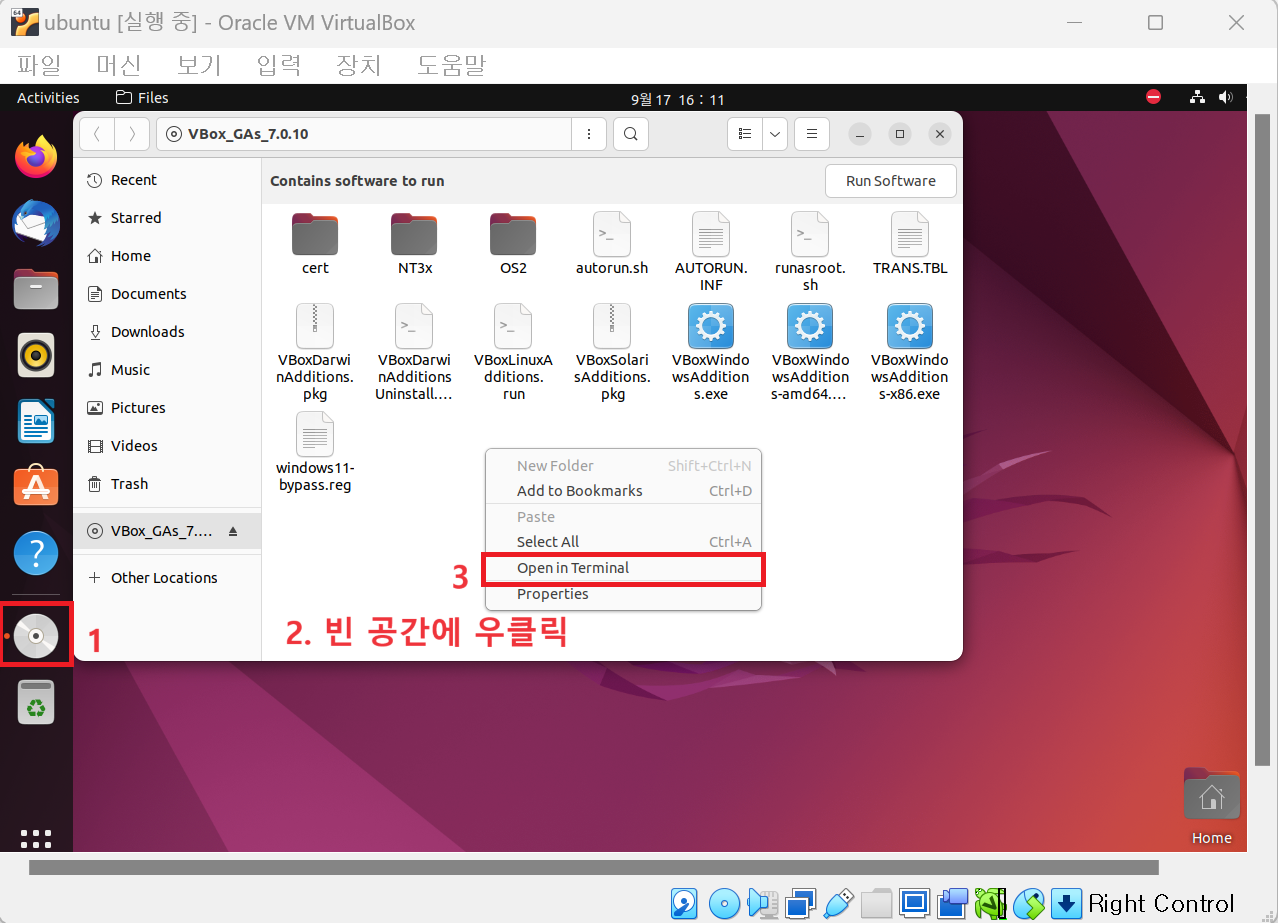Click the Run Software button
This screenshot has width=1278, height=923.
point(890,181)
